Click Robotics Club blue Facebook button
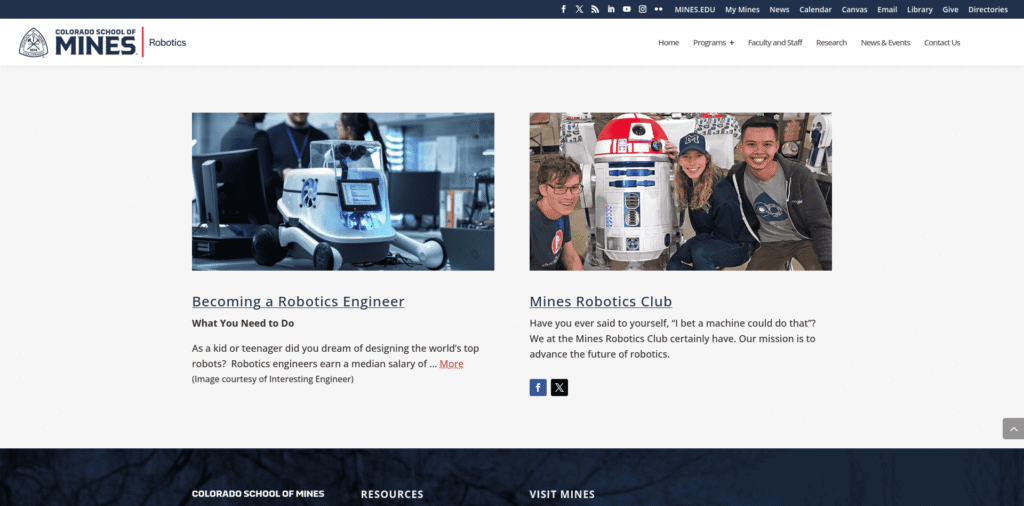 point(538,388)
